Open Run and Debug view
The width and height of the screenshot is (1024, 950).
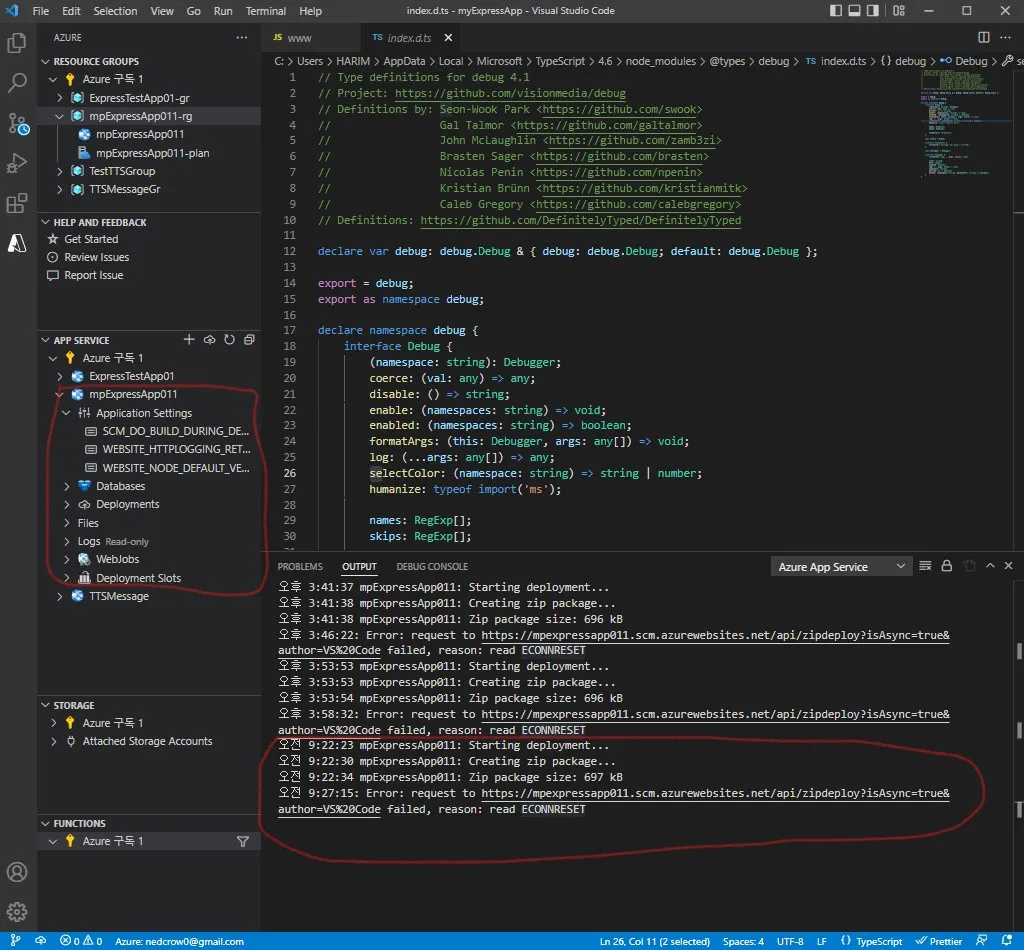click(x=17, y=163)
